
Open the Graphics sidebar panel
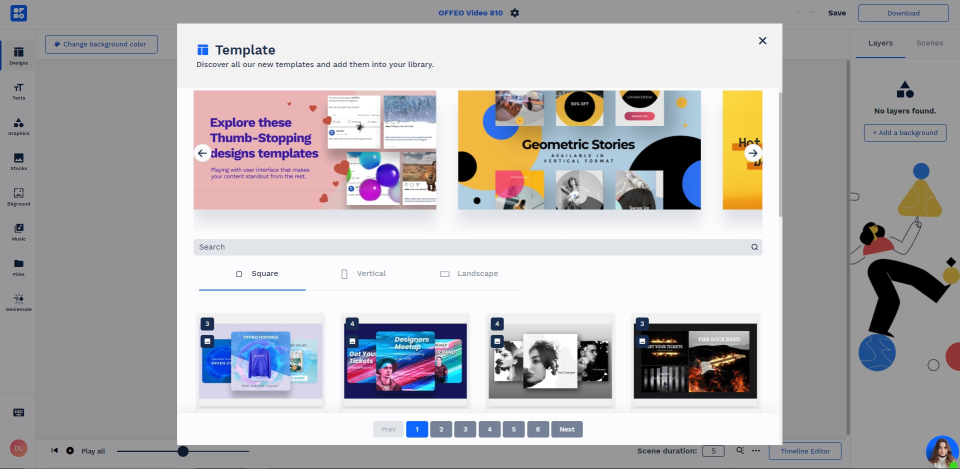[18, 126]
